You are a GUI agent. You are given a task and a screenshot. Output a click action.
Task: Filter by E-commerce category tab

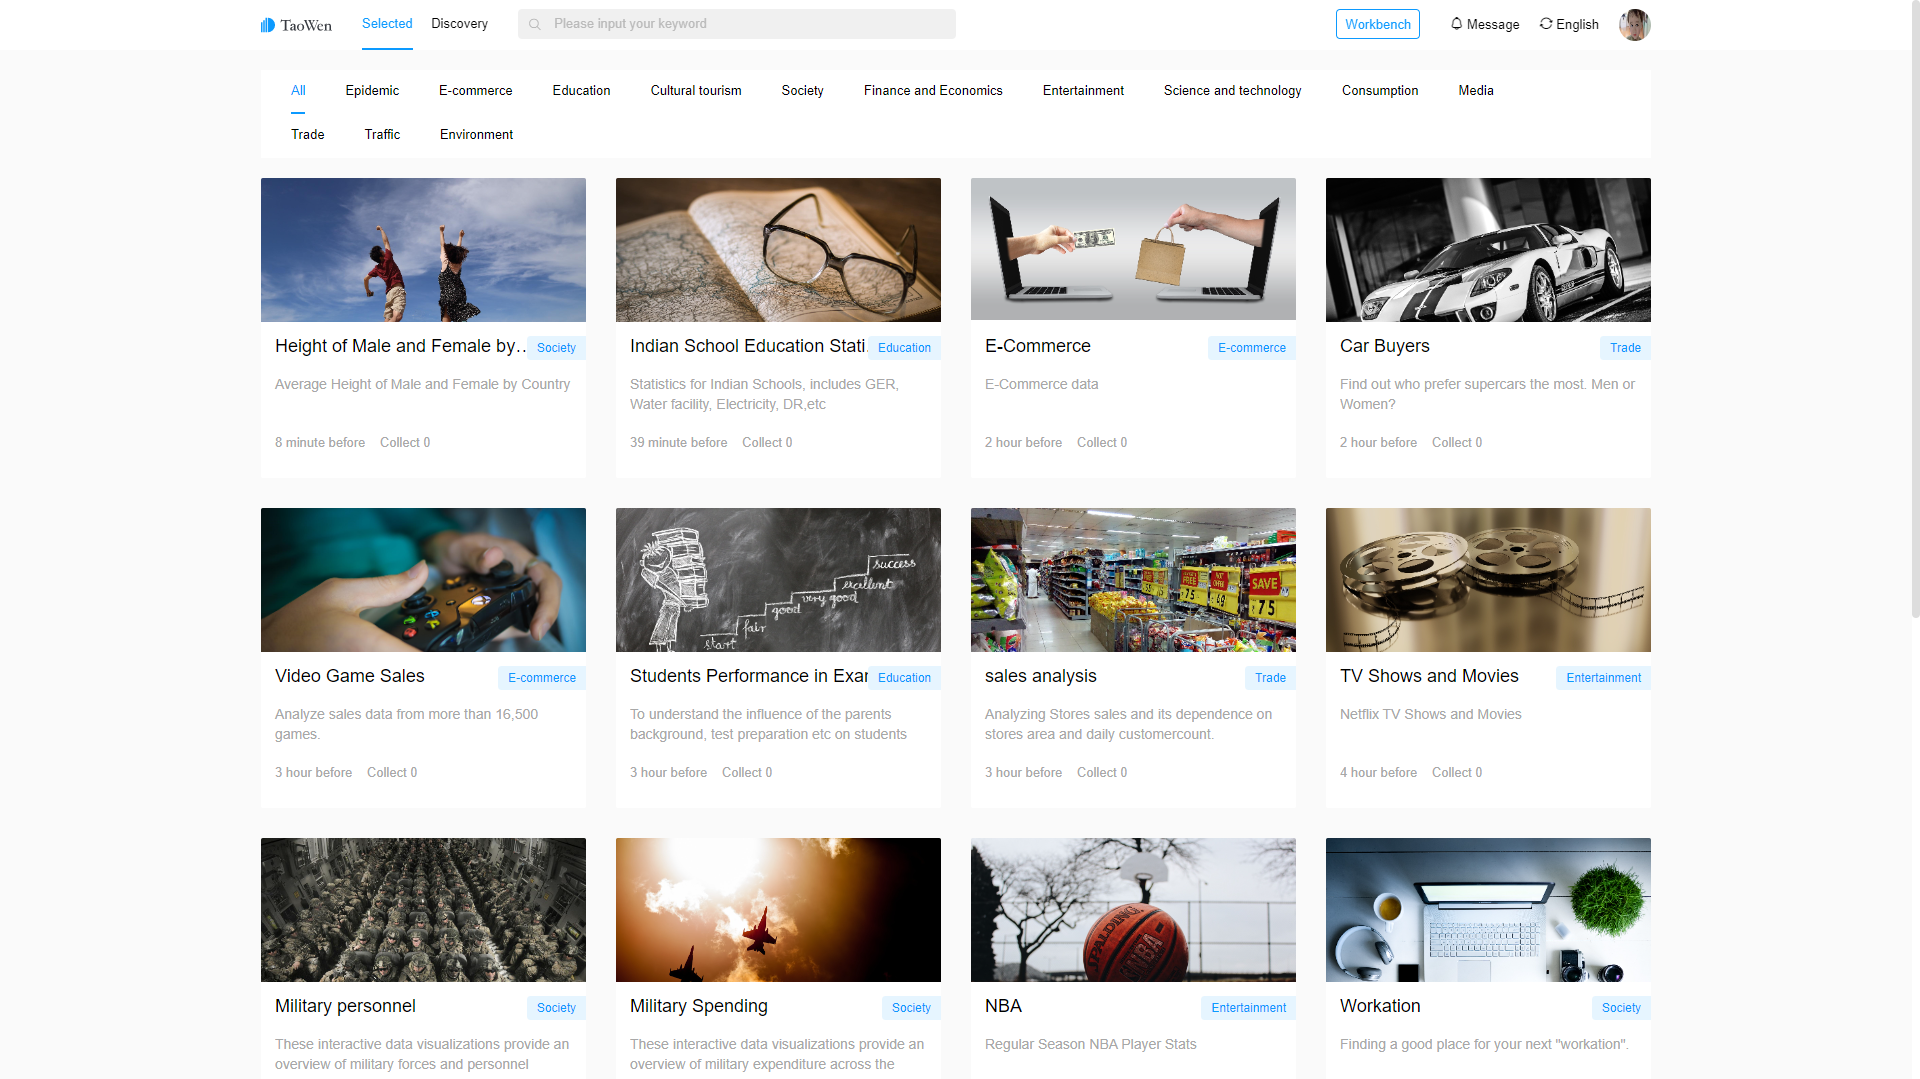click(x=475, y=90)
